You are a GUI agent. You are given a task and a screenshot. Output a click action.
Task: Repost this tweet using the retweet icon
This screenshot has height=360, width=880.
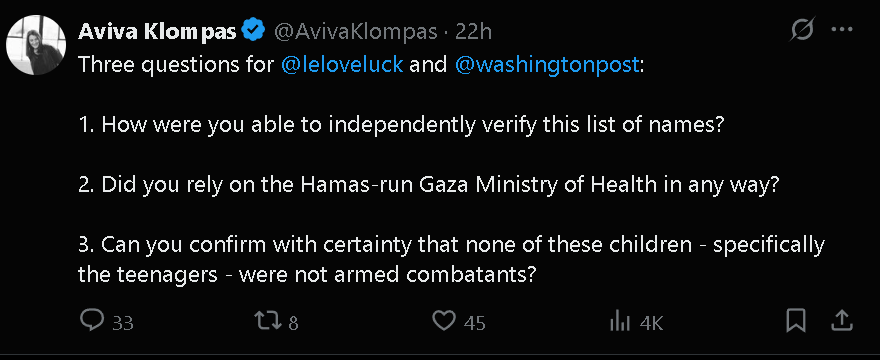pyautogui.click(x=268, y=321)
